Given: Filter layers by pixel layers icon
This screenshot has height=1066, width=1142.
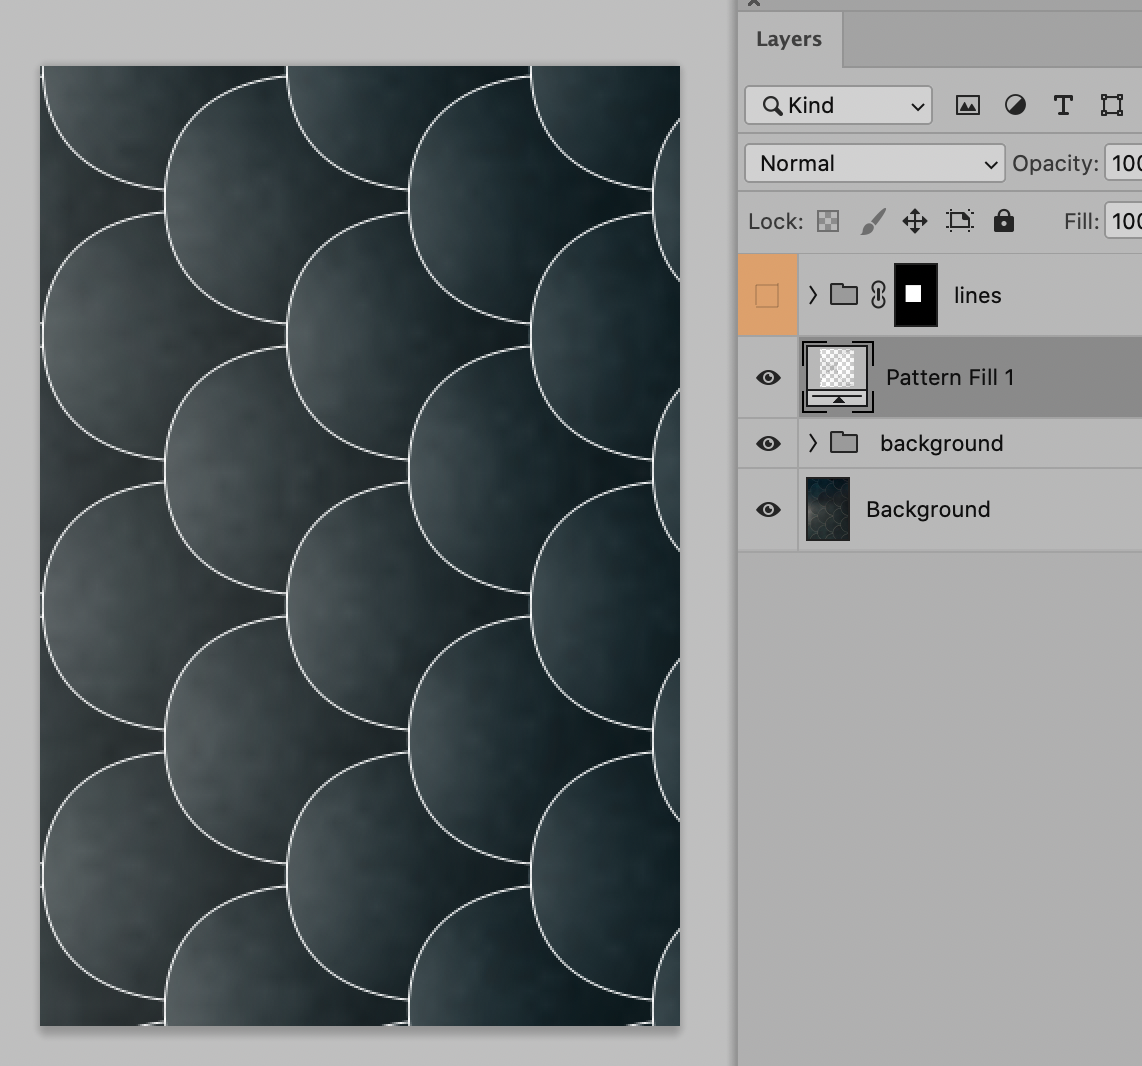Looking at the screenshot, I should 966,105.
